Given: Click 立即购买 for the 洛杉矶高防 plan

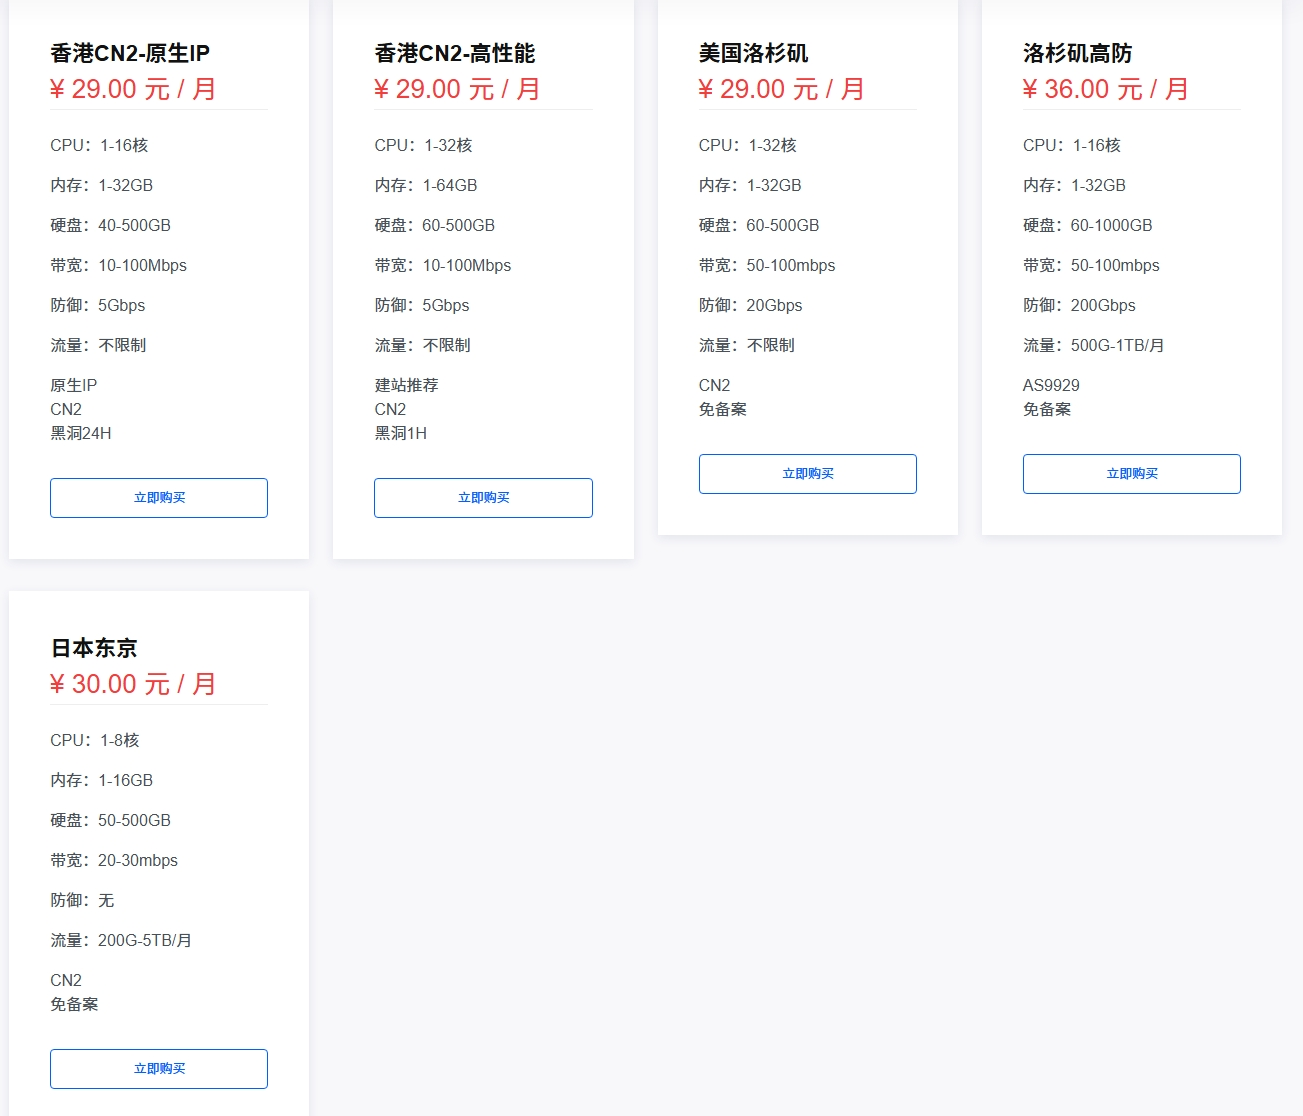Looking at the screenshot, I should (1131, 474).
